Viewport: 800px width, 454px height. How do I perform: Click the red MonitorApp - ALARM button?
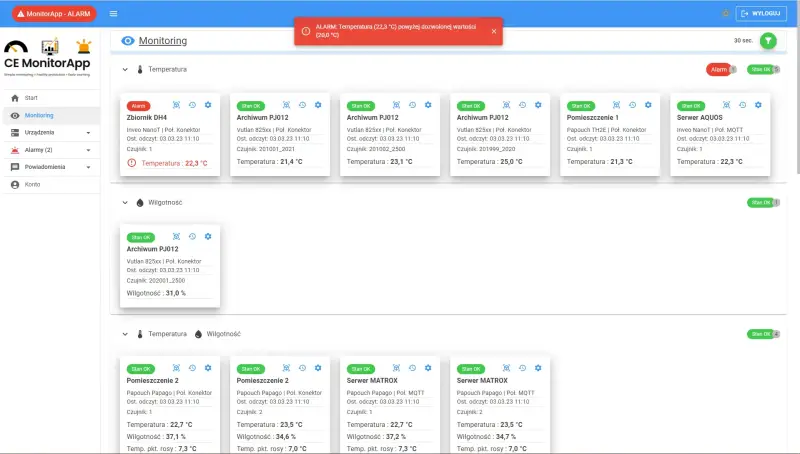click(54, 13)
